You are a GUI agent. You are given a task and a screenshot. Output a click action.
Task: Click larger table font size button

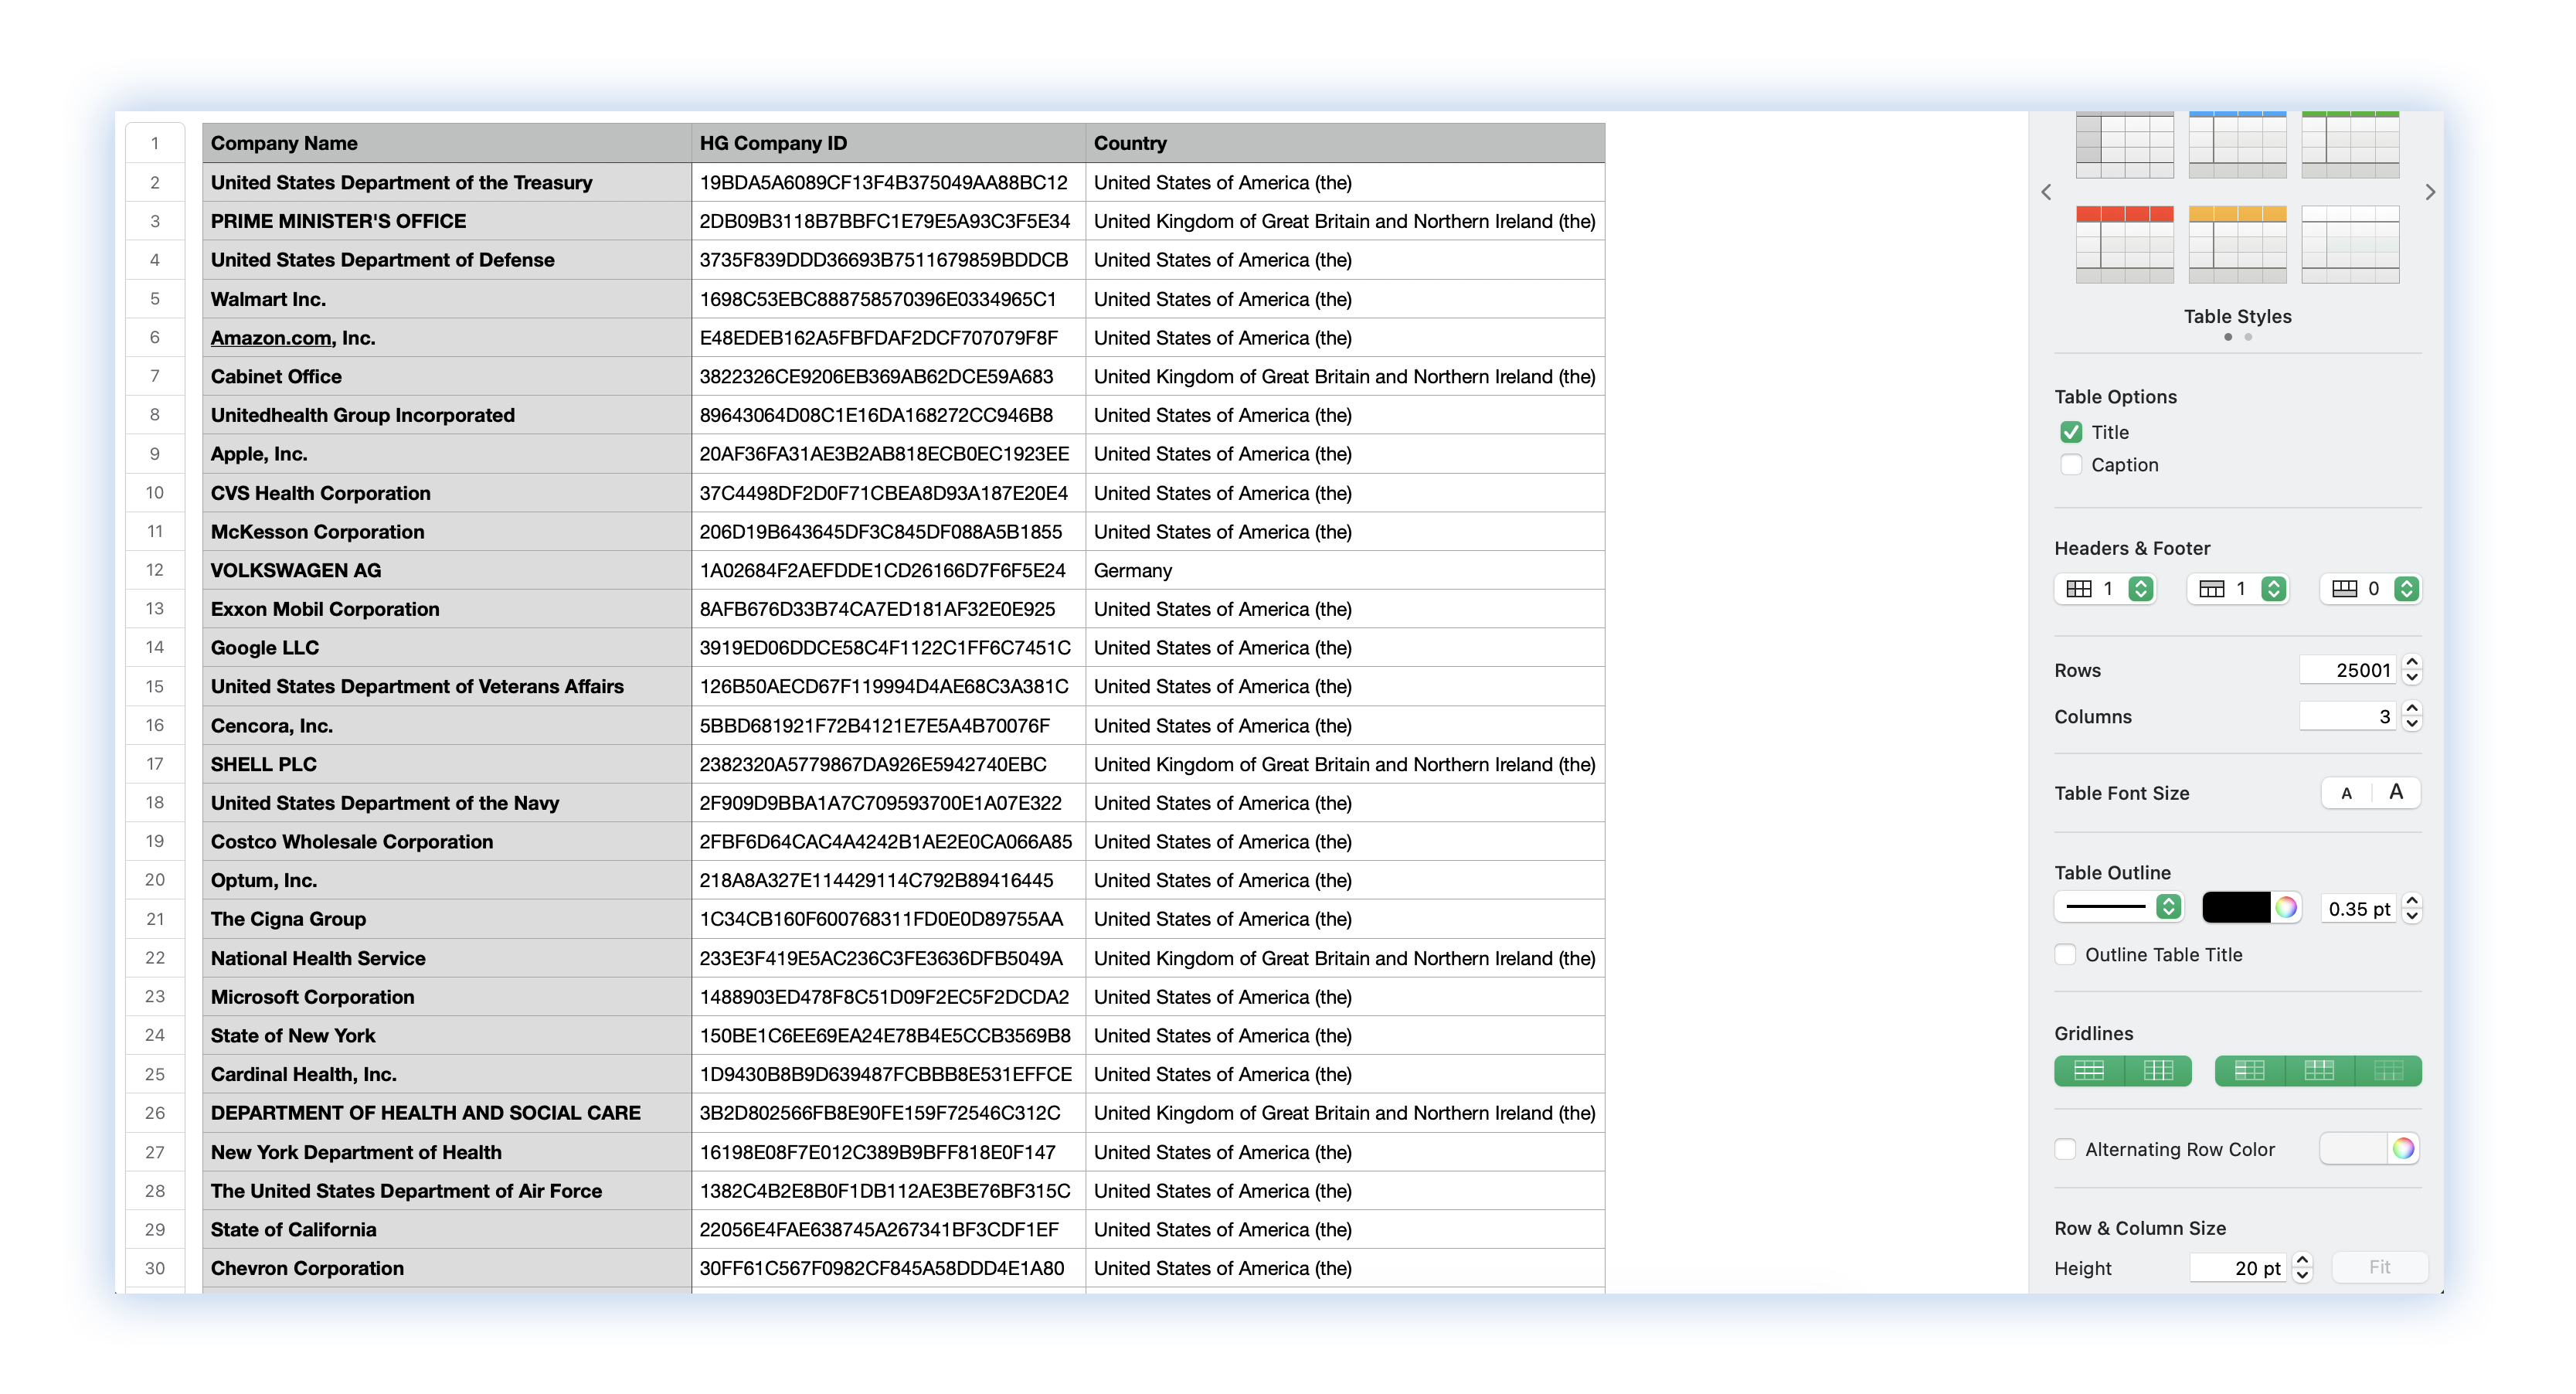[2396, 793]
